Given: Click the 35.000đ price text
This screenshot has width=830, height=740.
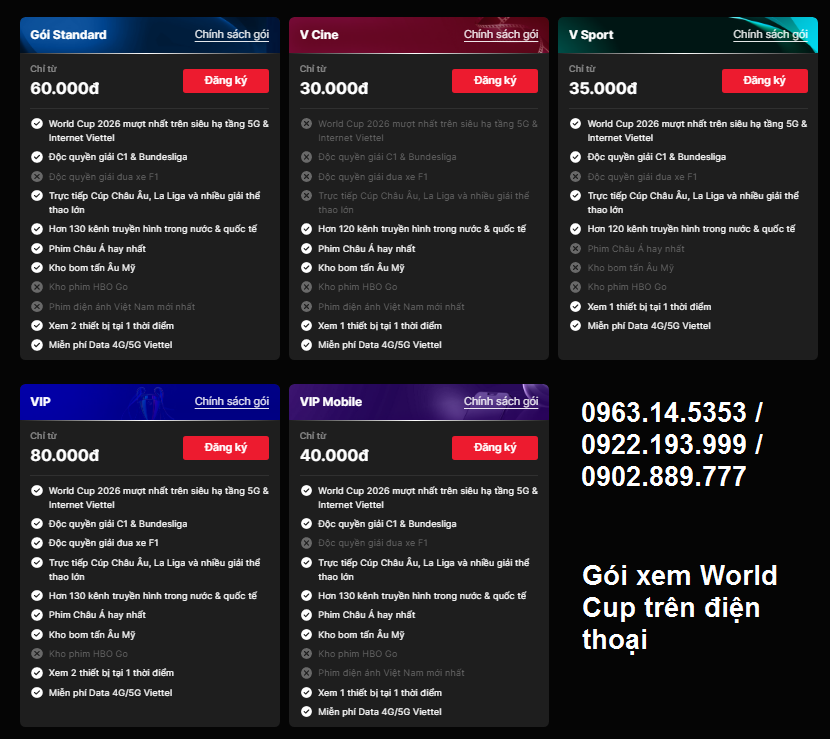Looking at the screenshot, I should pos(603,88).
